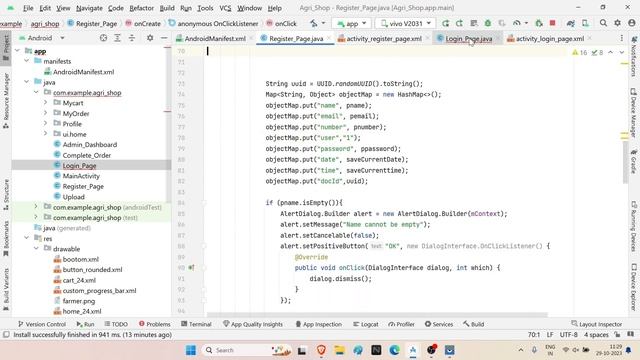Open App Quality Insights panel
The image size is (640, 360).
[x=253, y=324]
